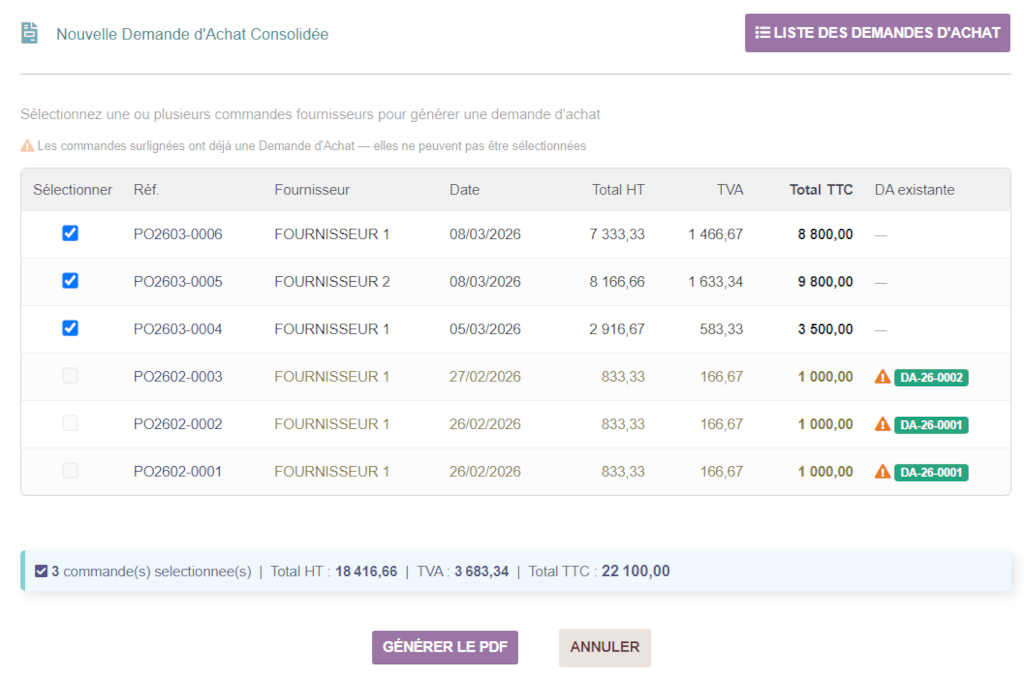Click the Fournisseur column header

pos(312,190)
